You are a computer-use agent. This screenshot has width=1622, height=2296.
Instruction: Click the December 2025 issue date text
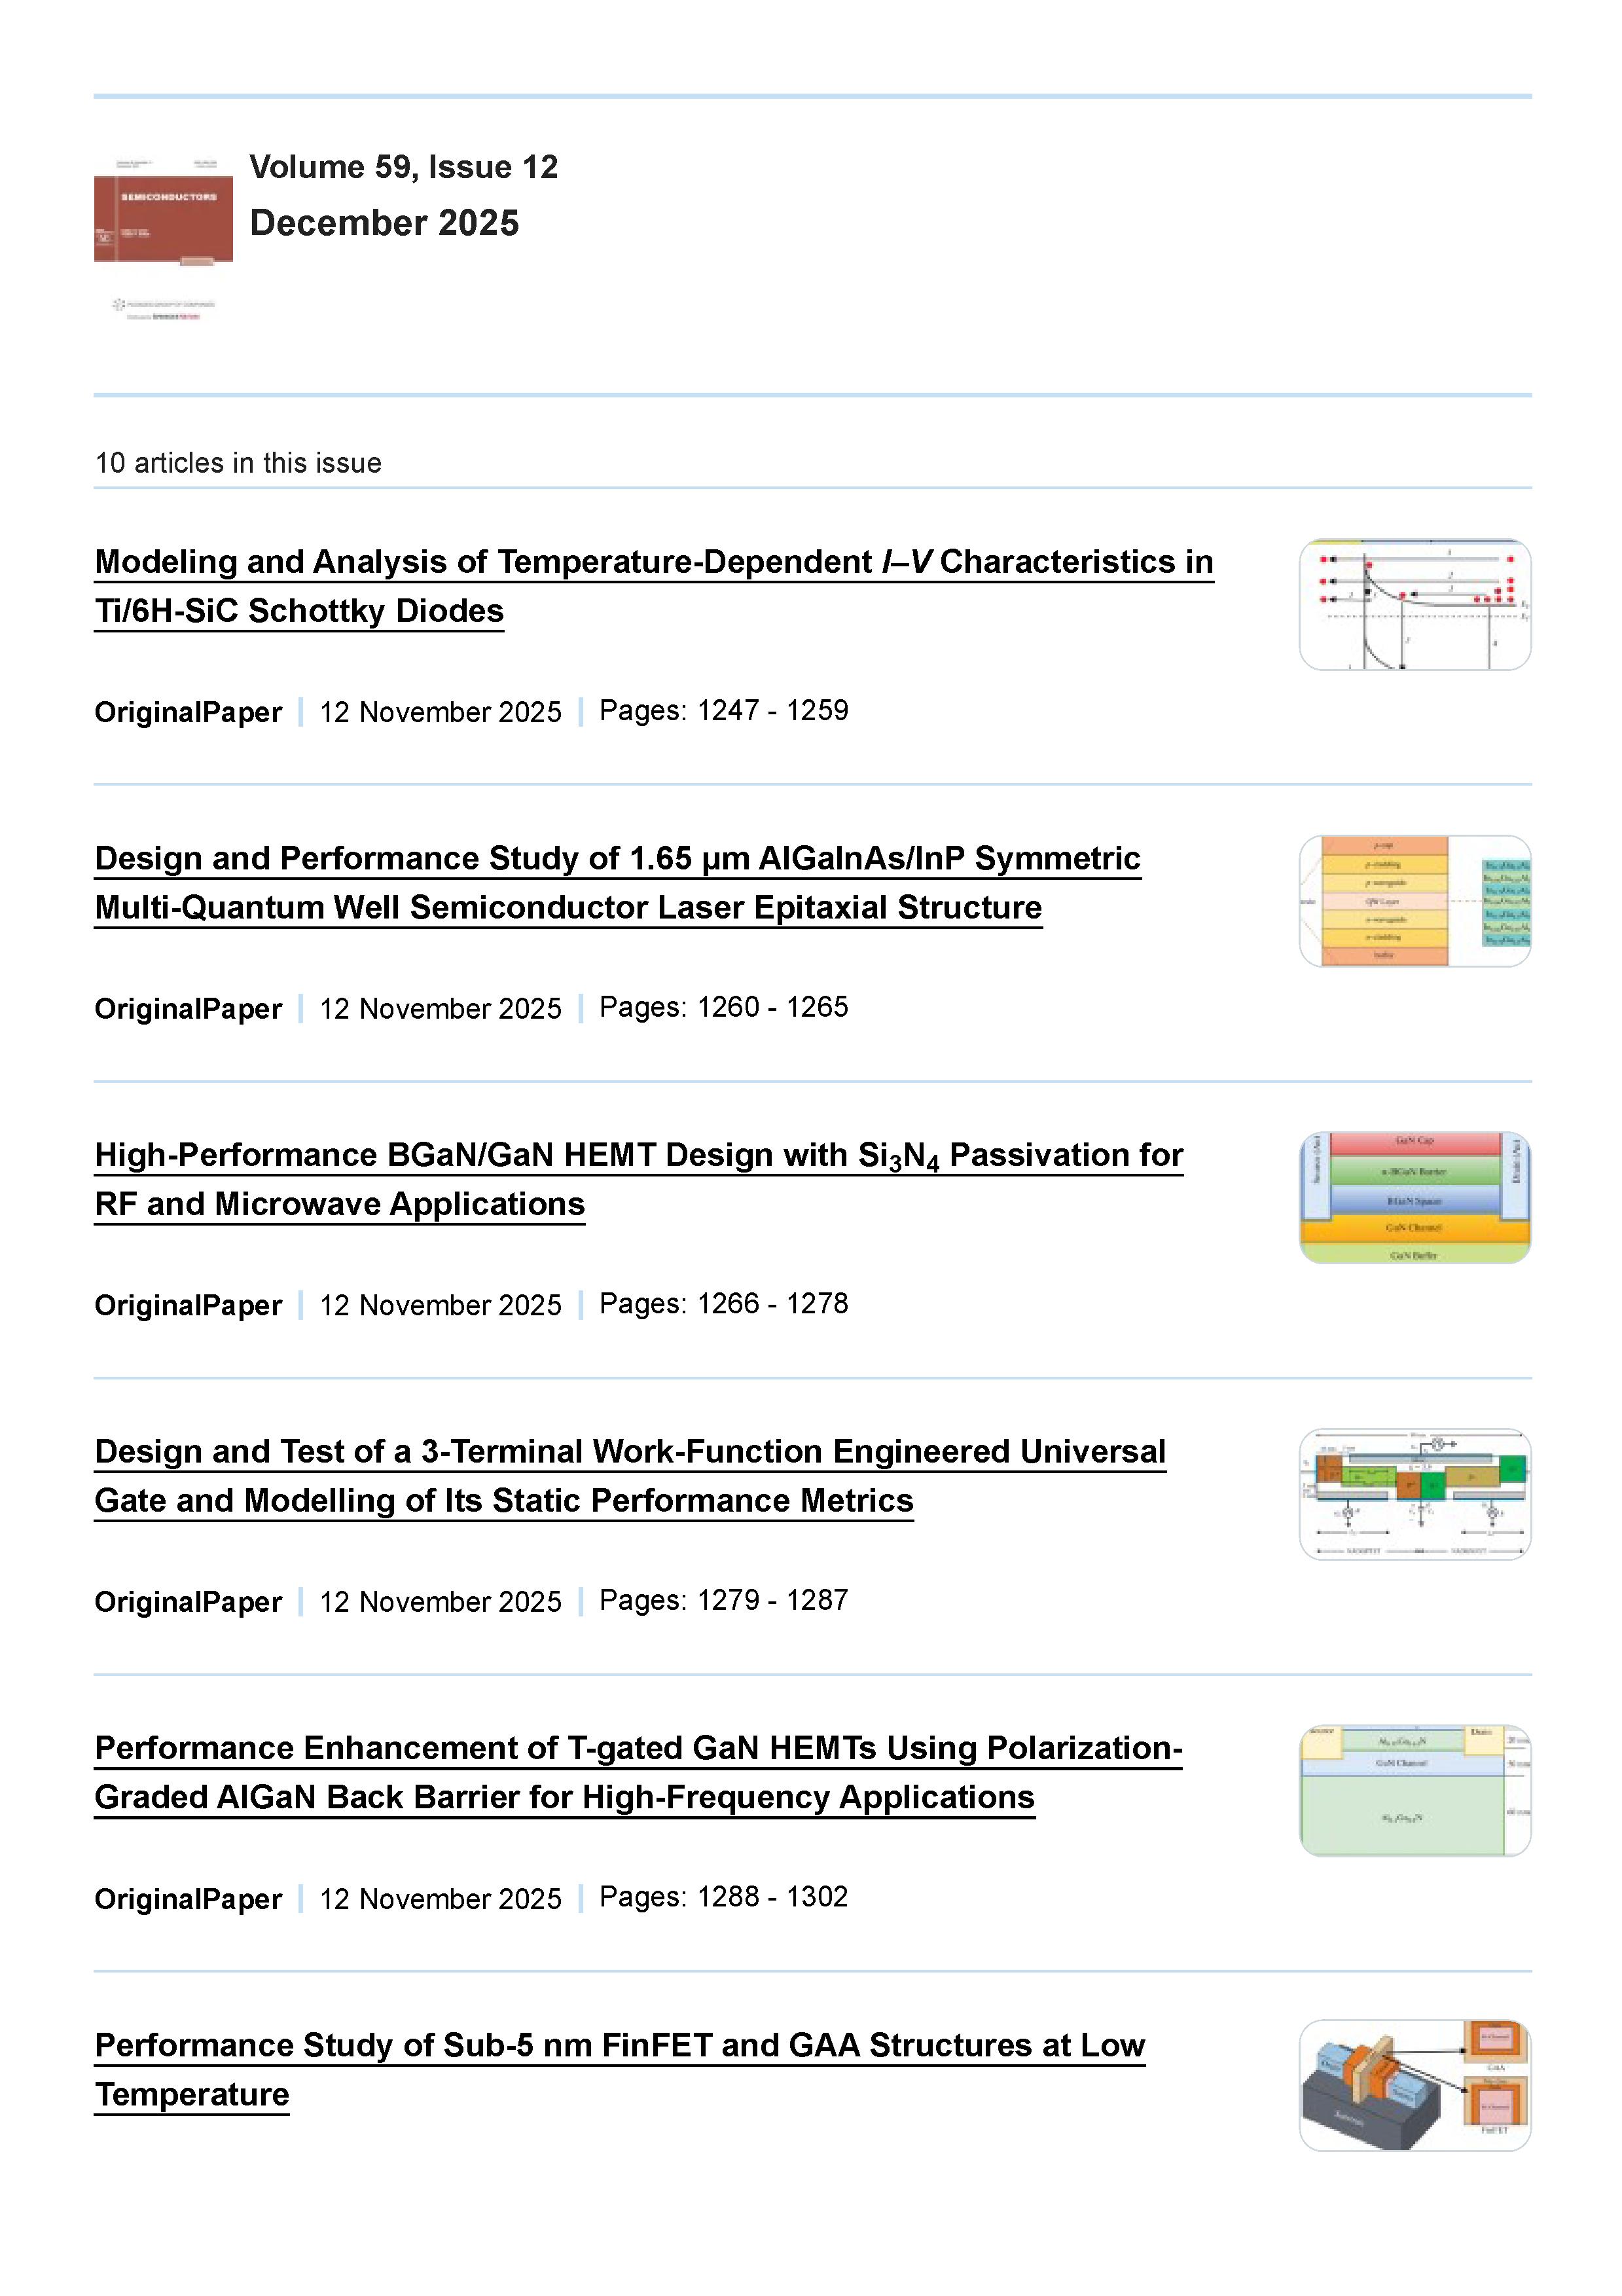[384, 223]
